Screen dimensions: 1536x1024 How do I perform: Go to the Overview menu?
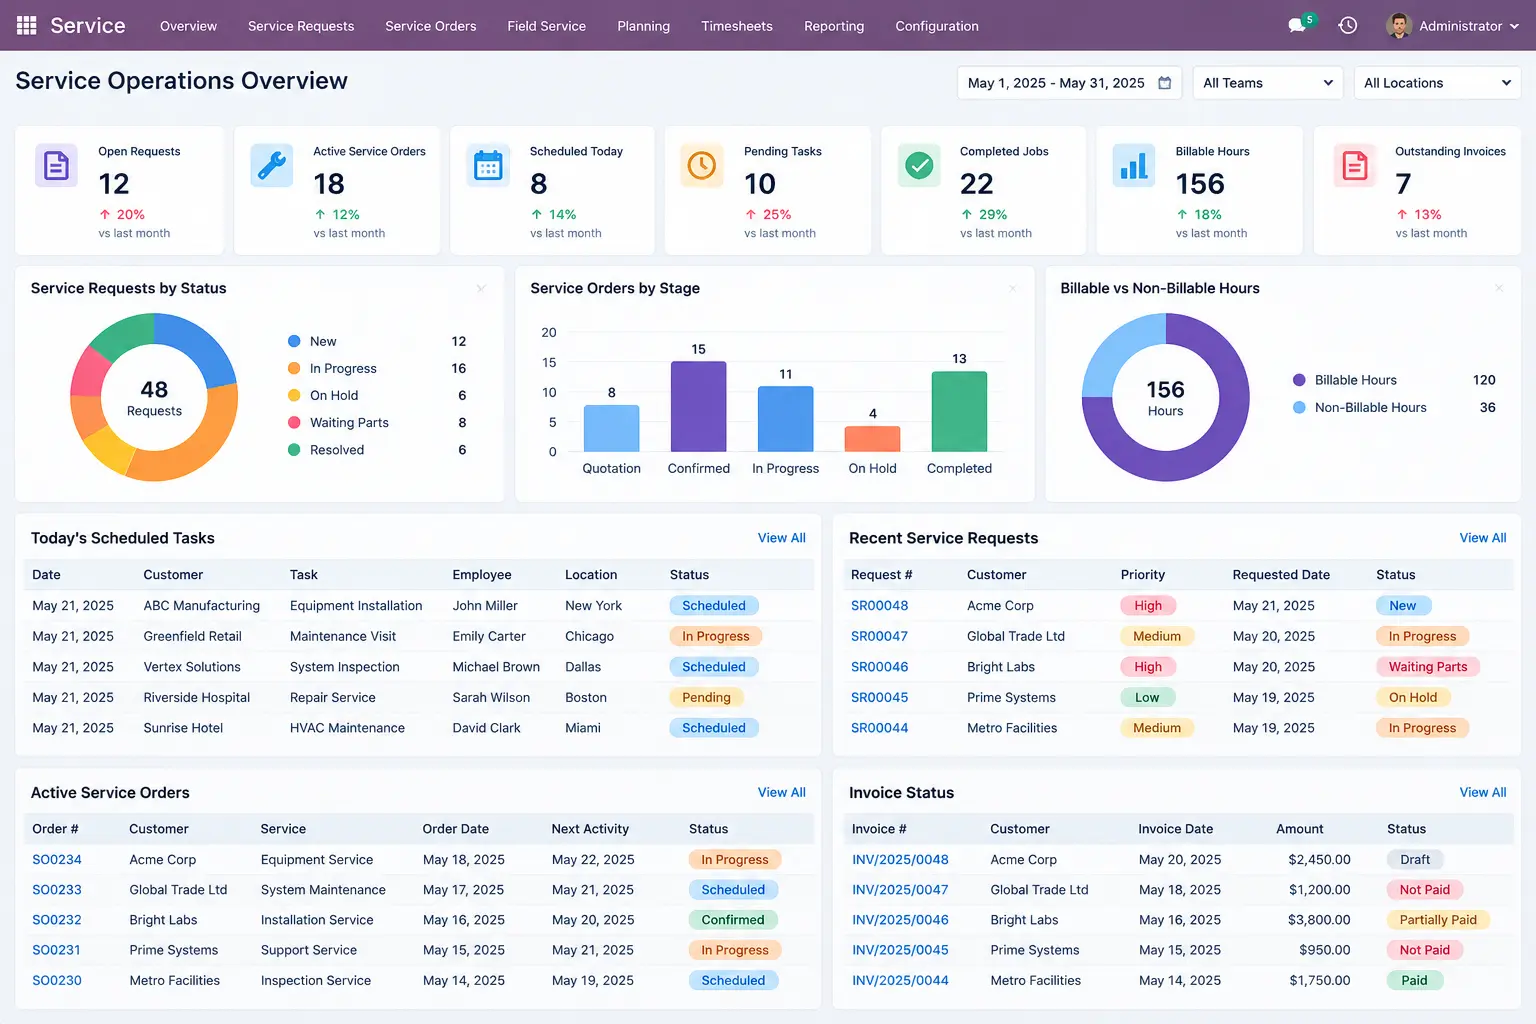(188, 26)
